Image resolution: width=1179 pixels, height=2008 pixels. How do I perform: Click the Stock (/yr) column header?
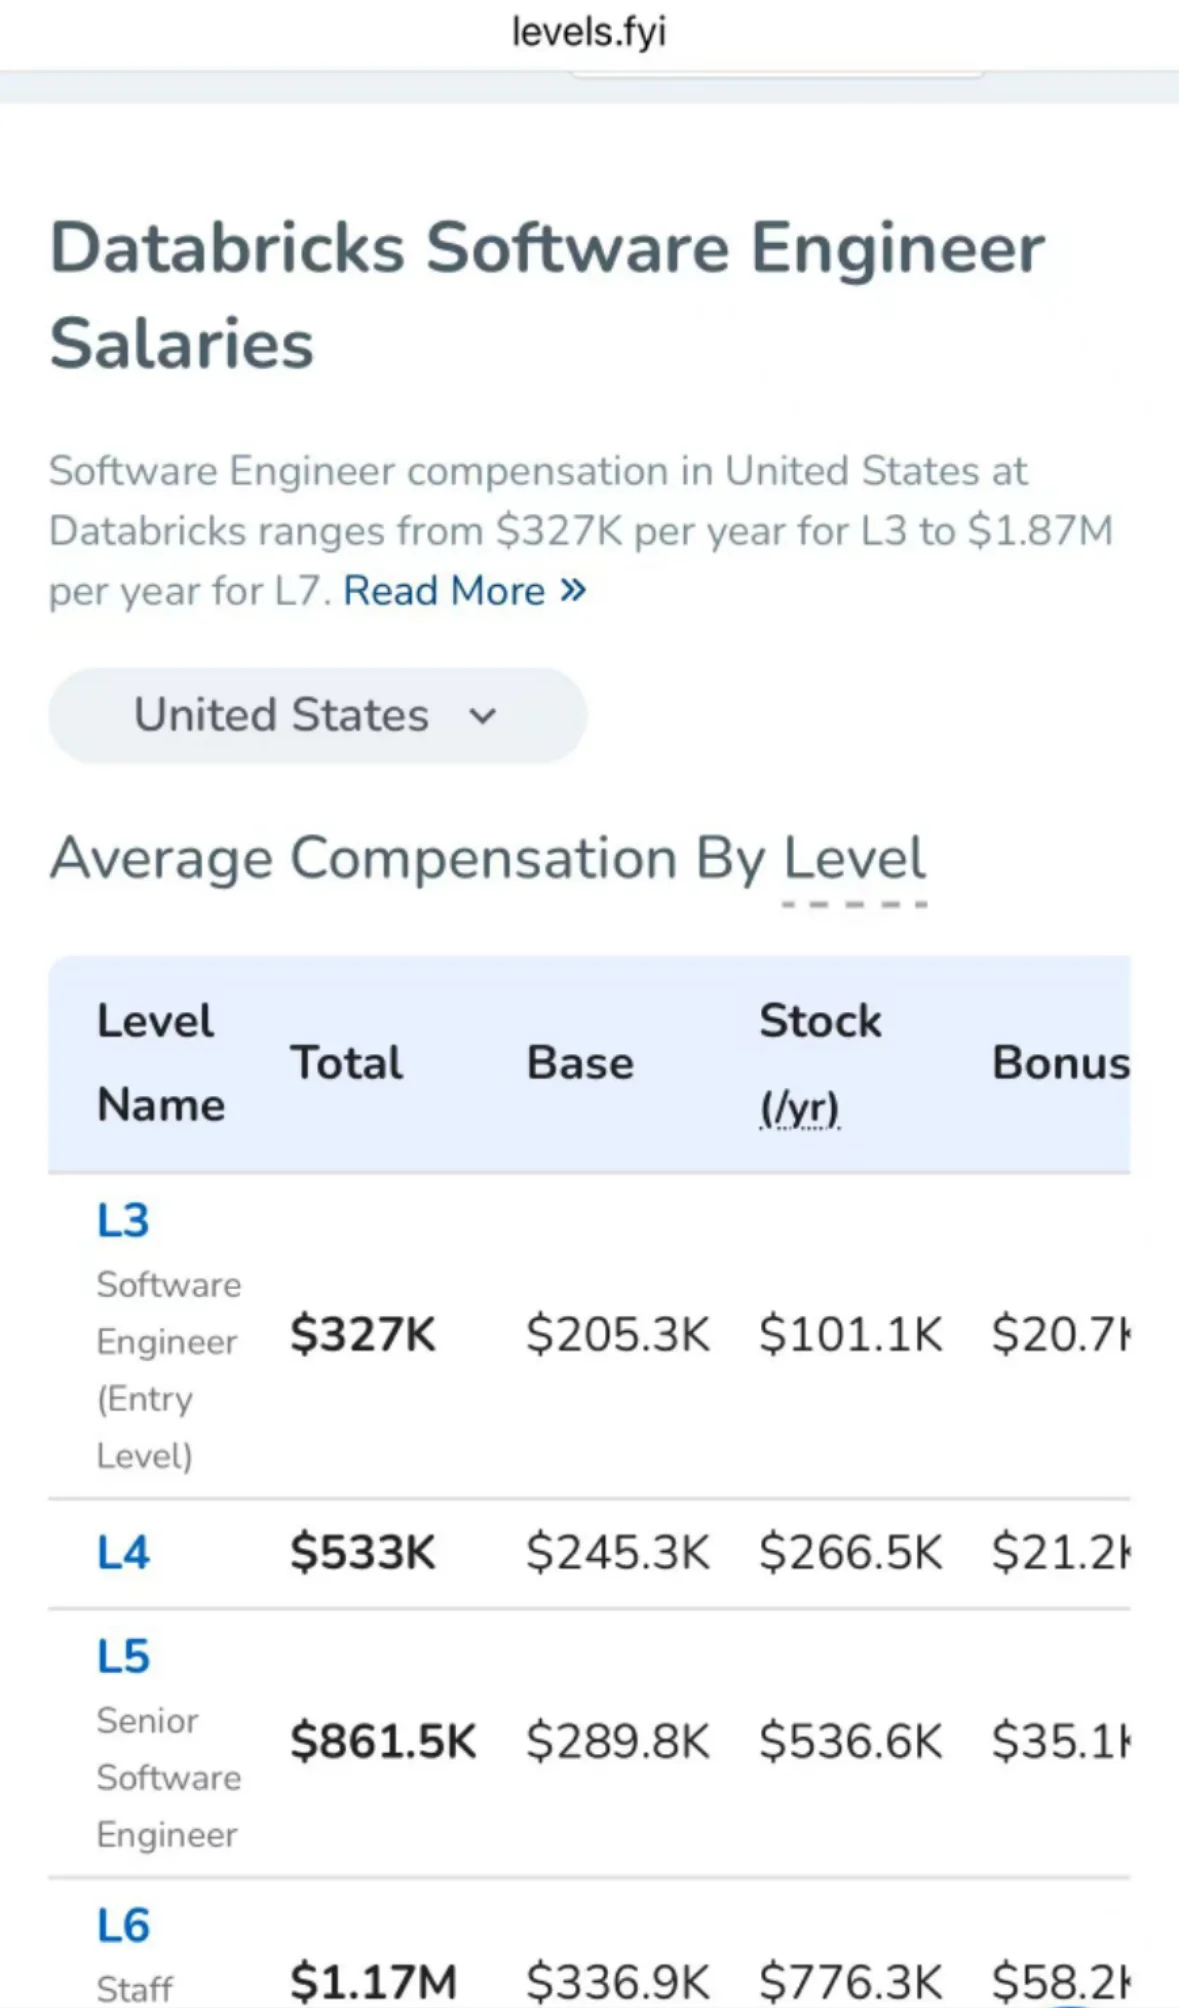[820, 1062]
